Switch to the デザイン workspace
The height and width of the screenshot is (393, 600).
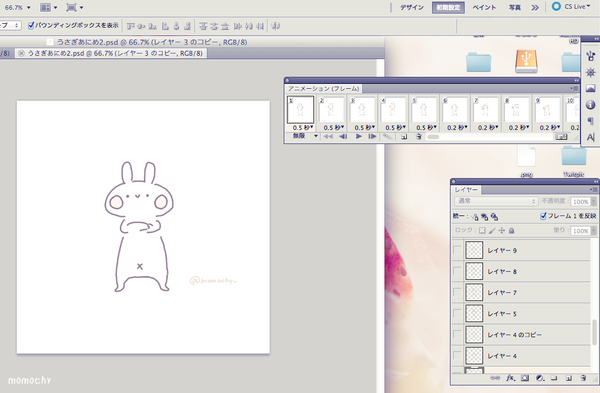(x=412, y=7)
